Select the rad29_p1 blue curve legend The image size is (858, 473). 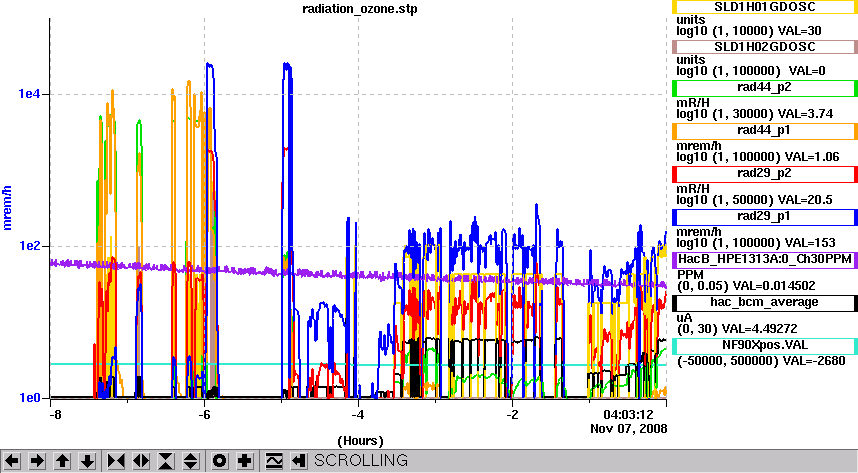coord(764,217)
